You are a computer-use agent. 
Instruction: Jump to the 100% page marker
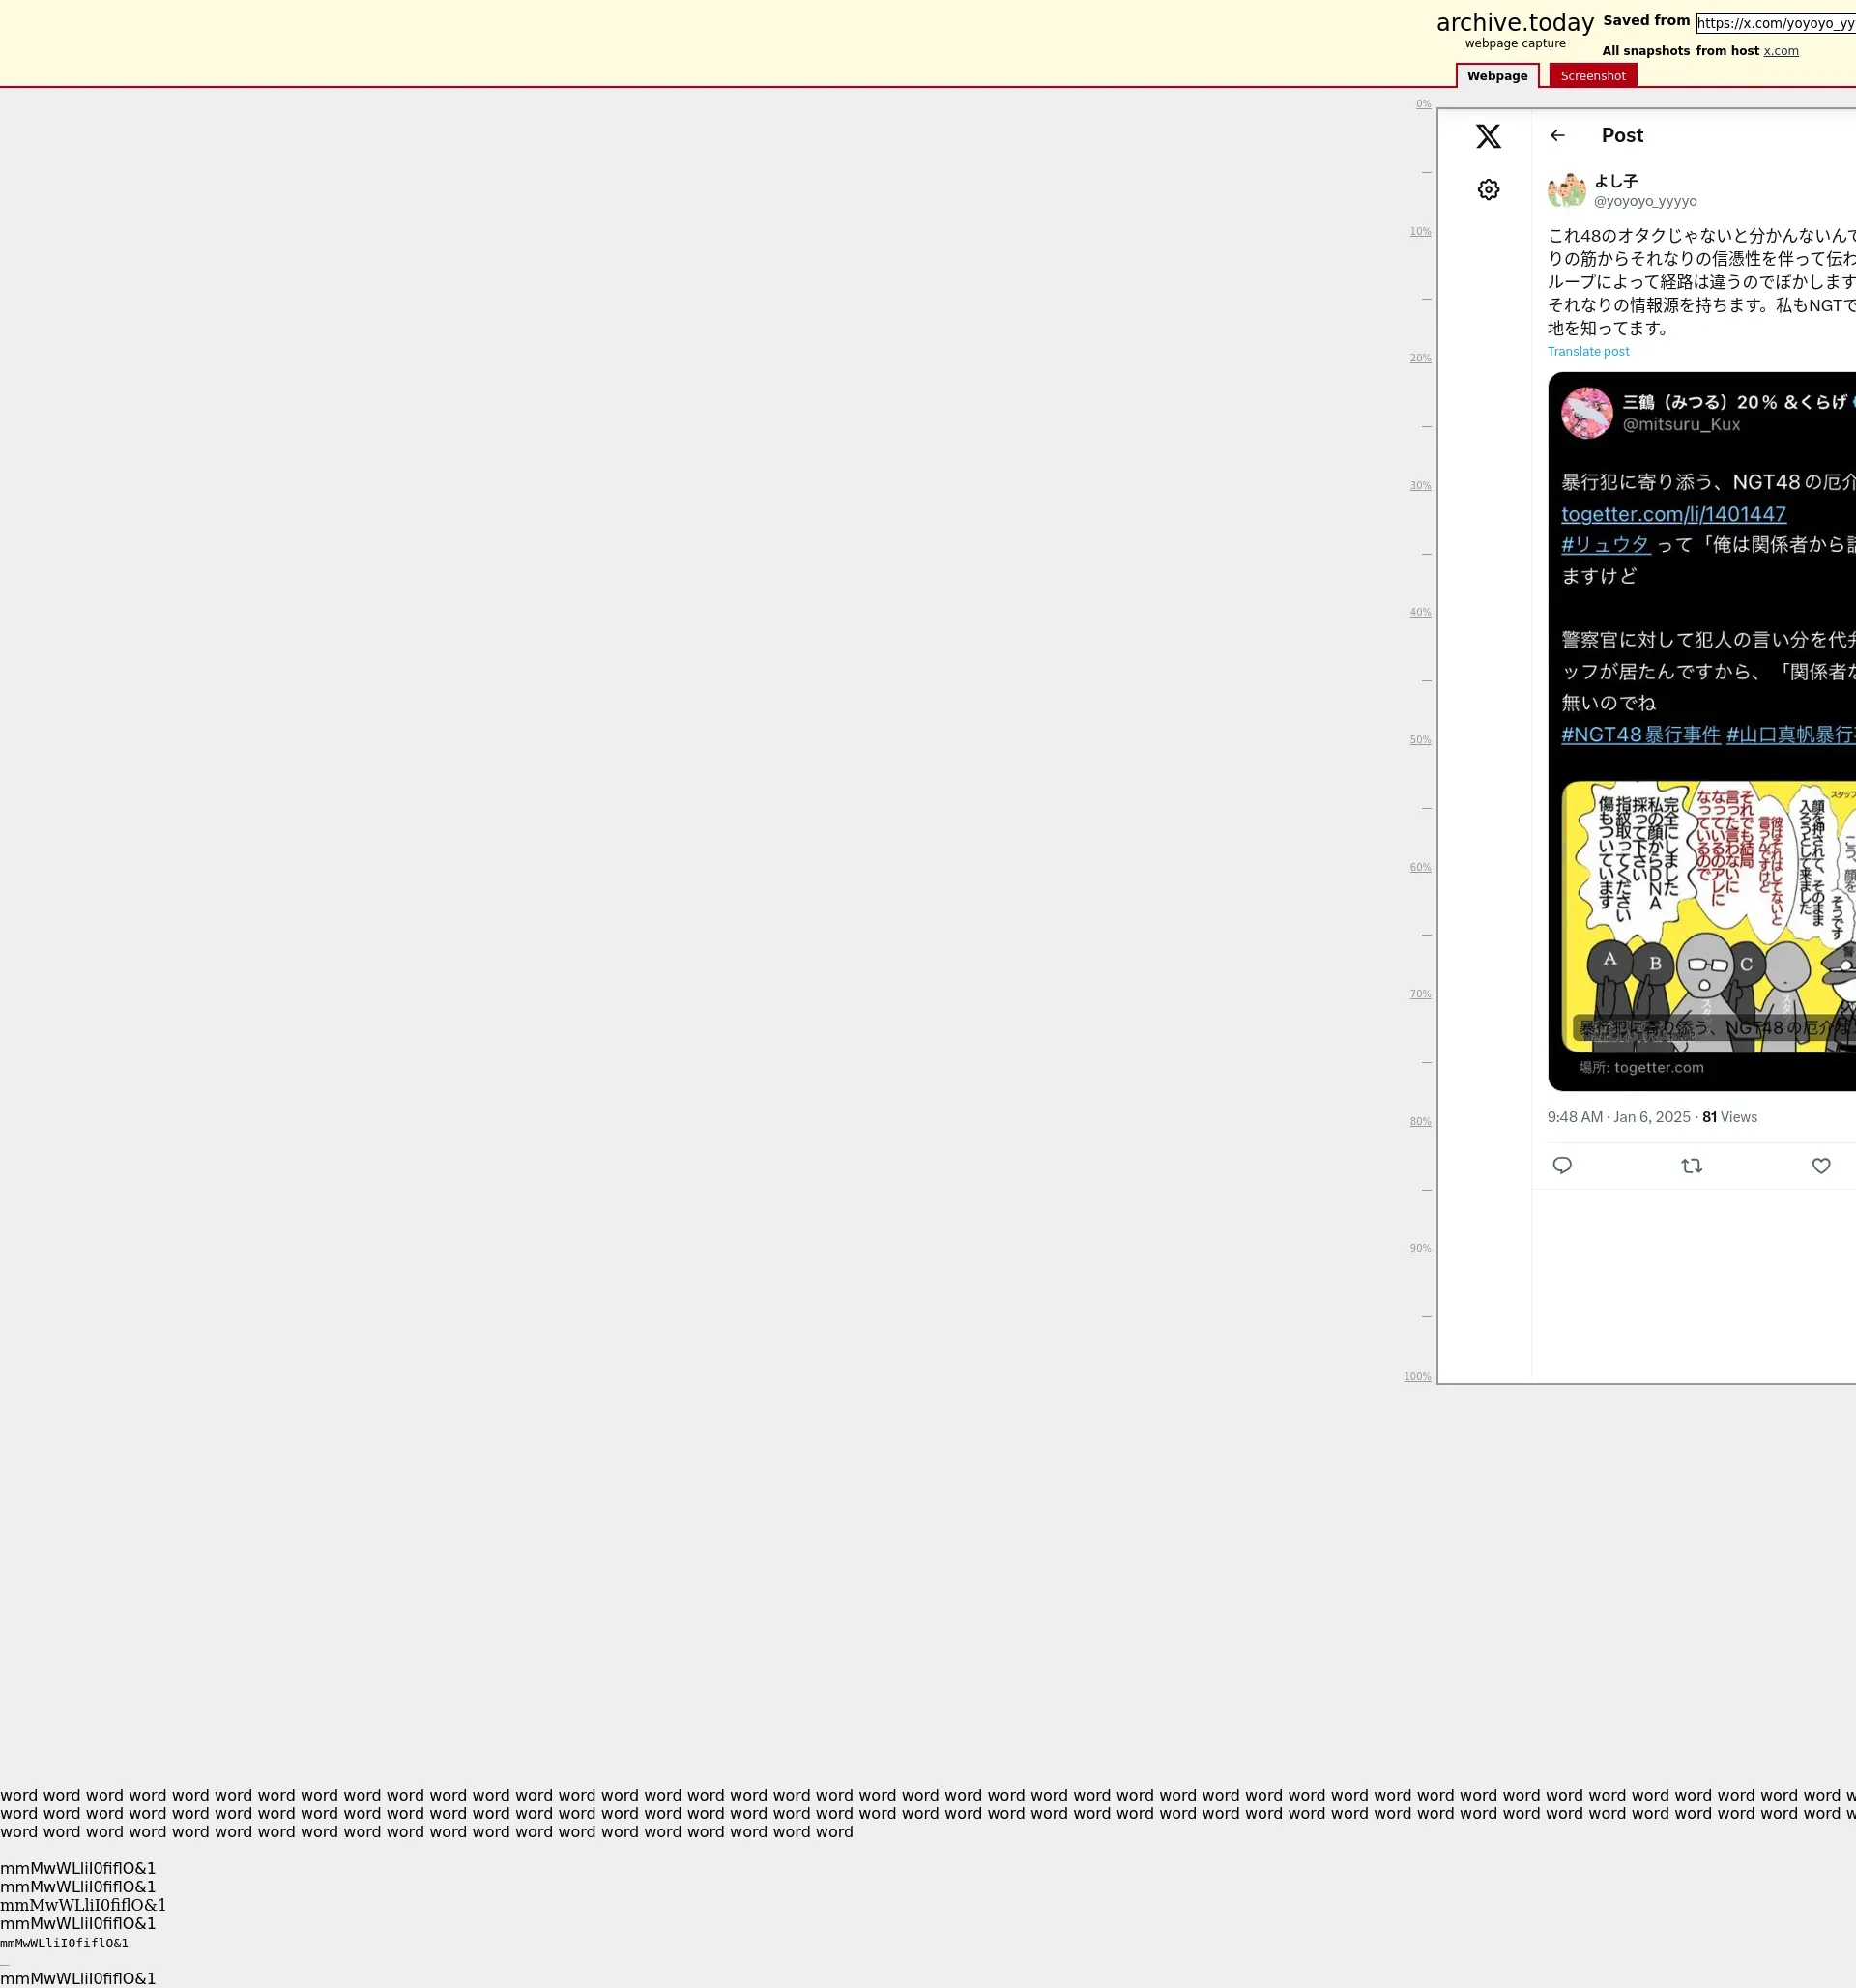pos(1417,1377)
